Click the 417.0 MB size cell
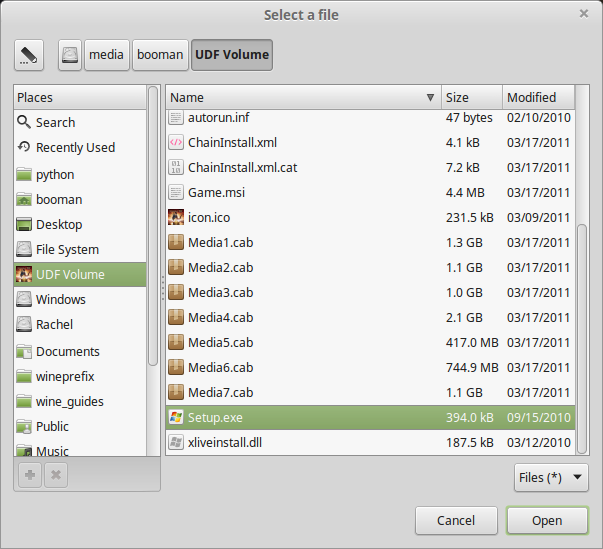 click(x=472, y=343)
